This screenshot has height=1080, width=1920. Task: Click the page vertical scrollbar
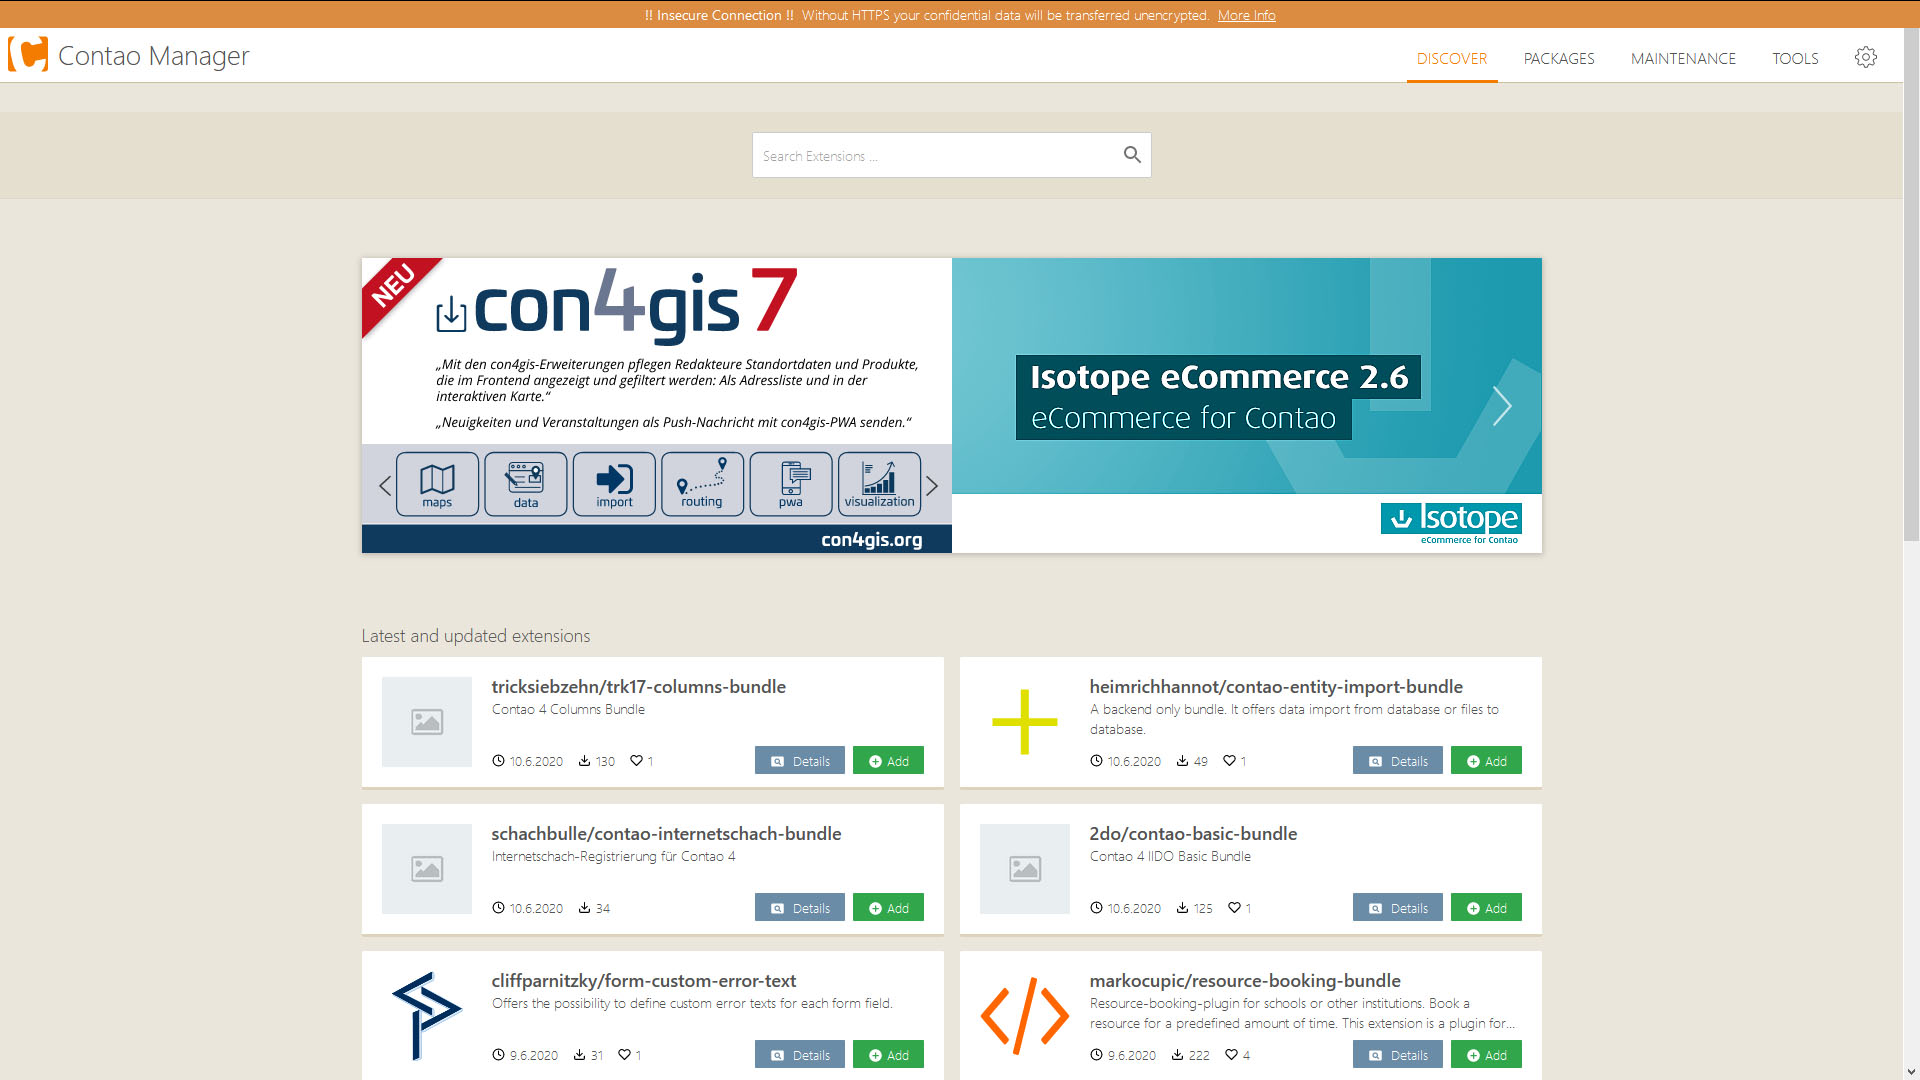1911,285
